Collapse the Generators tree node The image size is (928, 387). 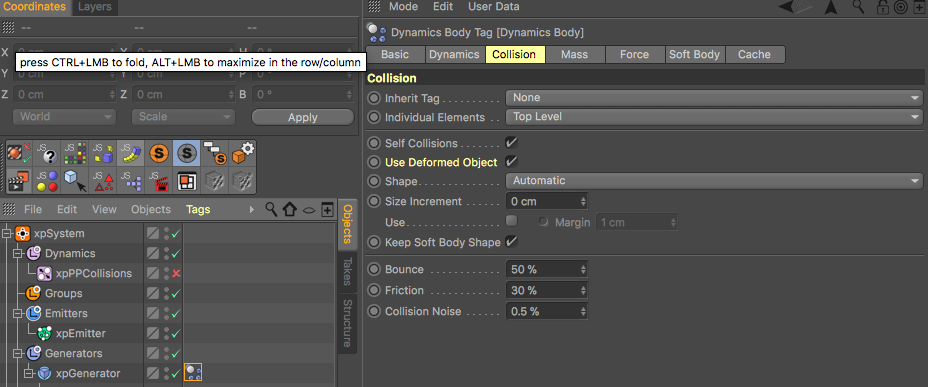[x=18, y=354]
